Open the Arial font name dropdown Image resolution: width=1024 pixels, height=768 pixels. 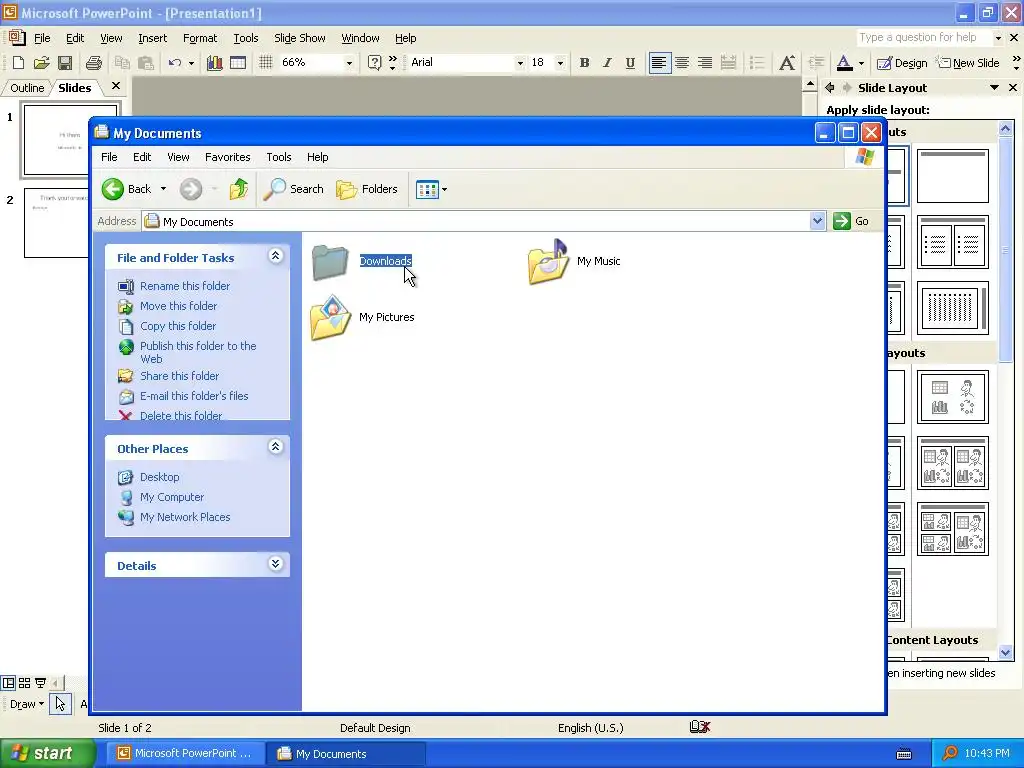tap(520, 63)
